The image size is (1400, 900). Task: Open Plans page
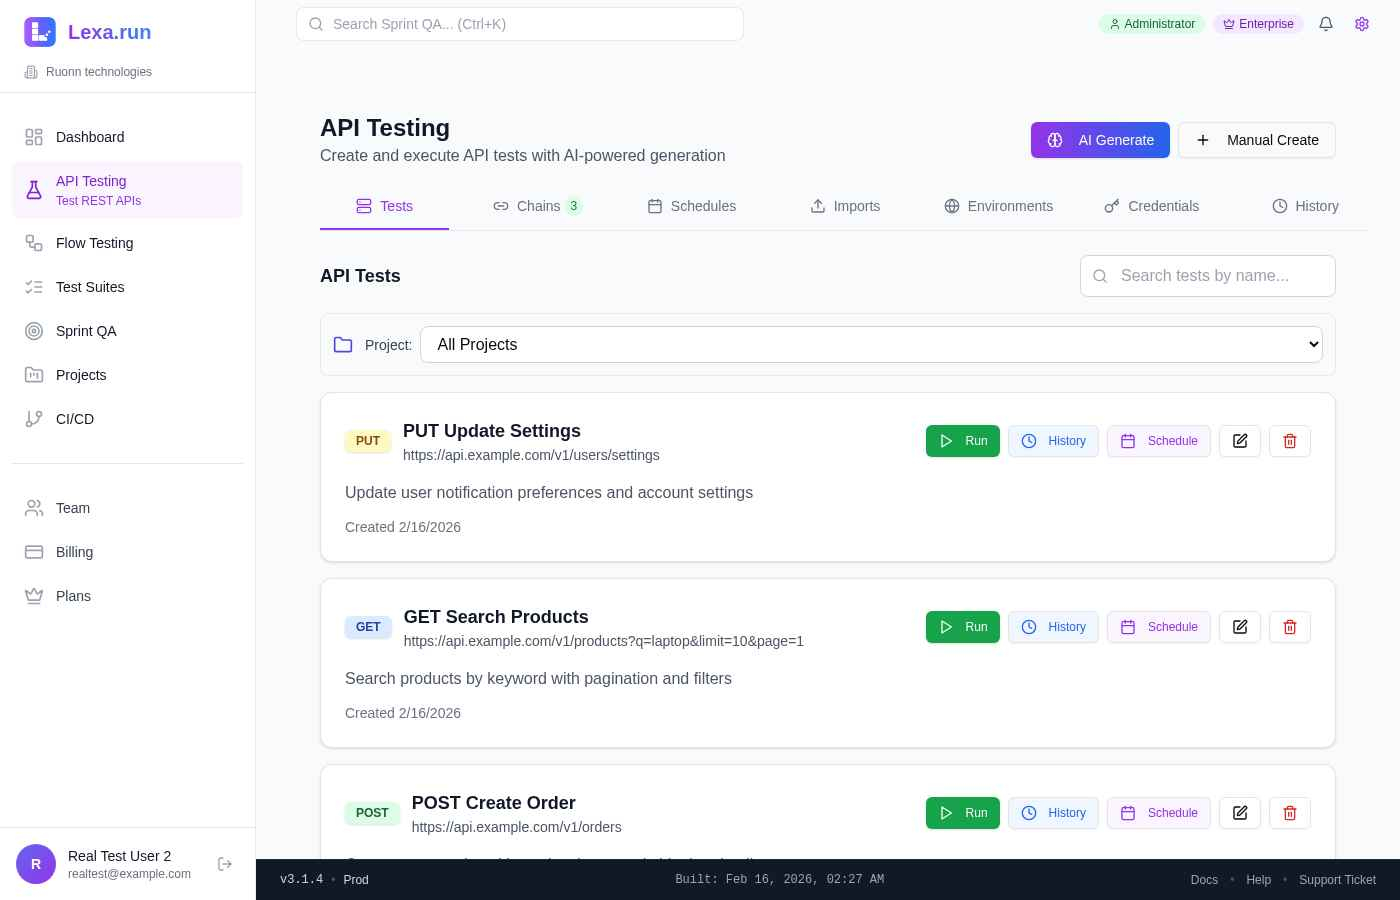[128, 596]
